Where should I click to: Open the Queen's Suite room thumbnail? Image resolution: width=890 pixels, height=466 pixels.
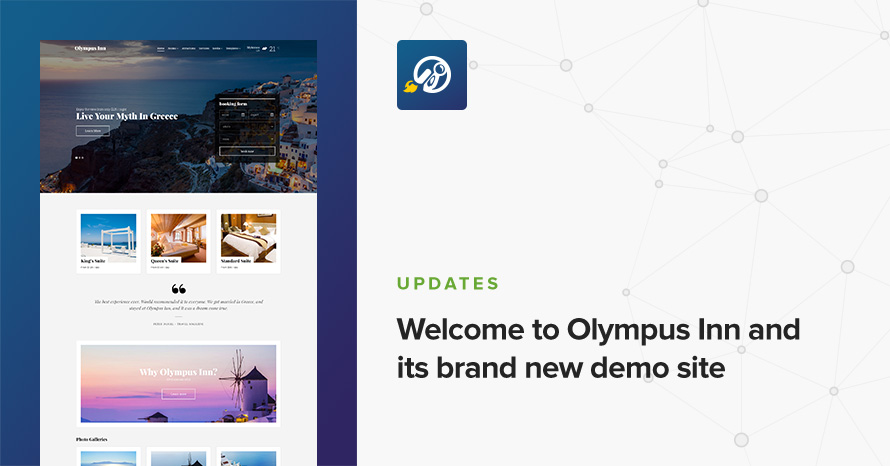(x=178, y=238)
